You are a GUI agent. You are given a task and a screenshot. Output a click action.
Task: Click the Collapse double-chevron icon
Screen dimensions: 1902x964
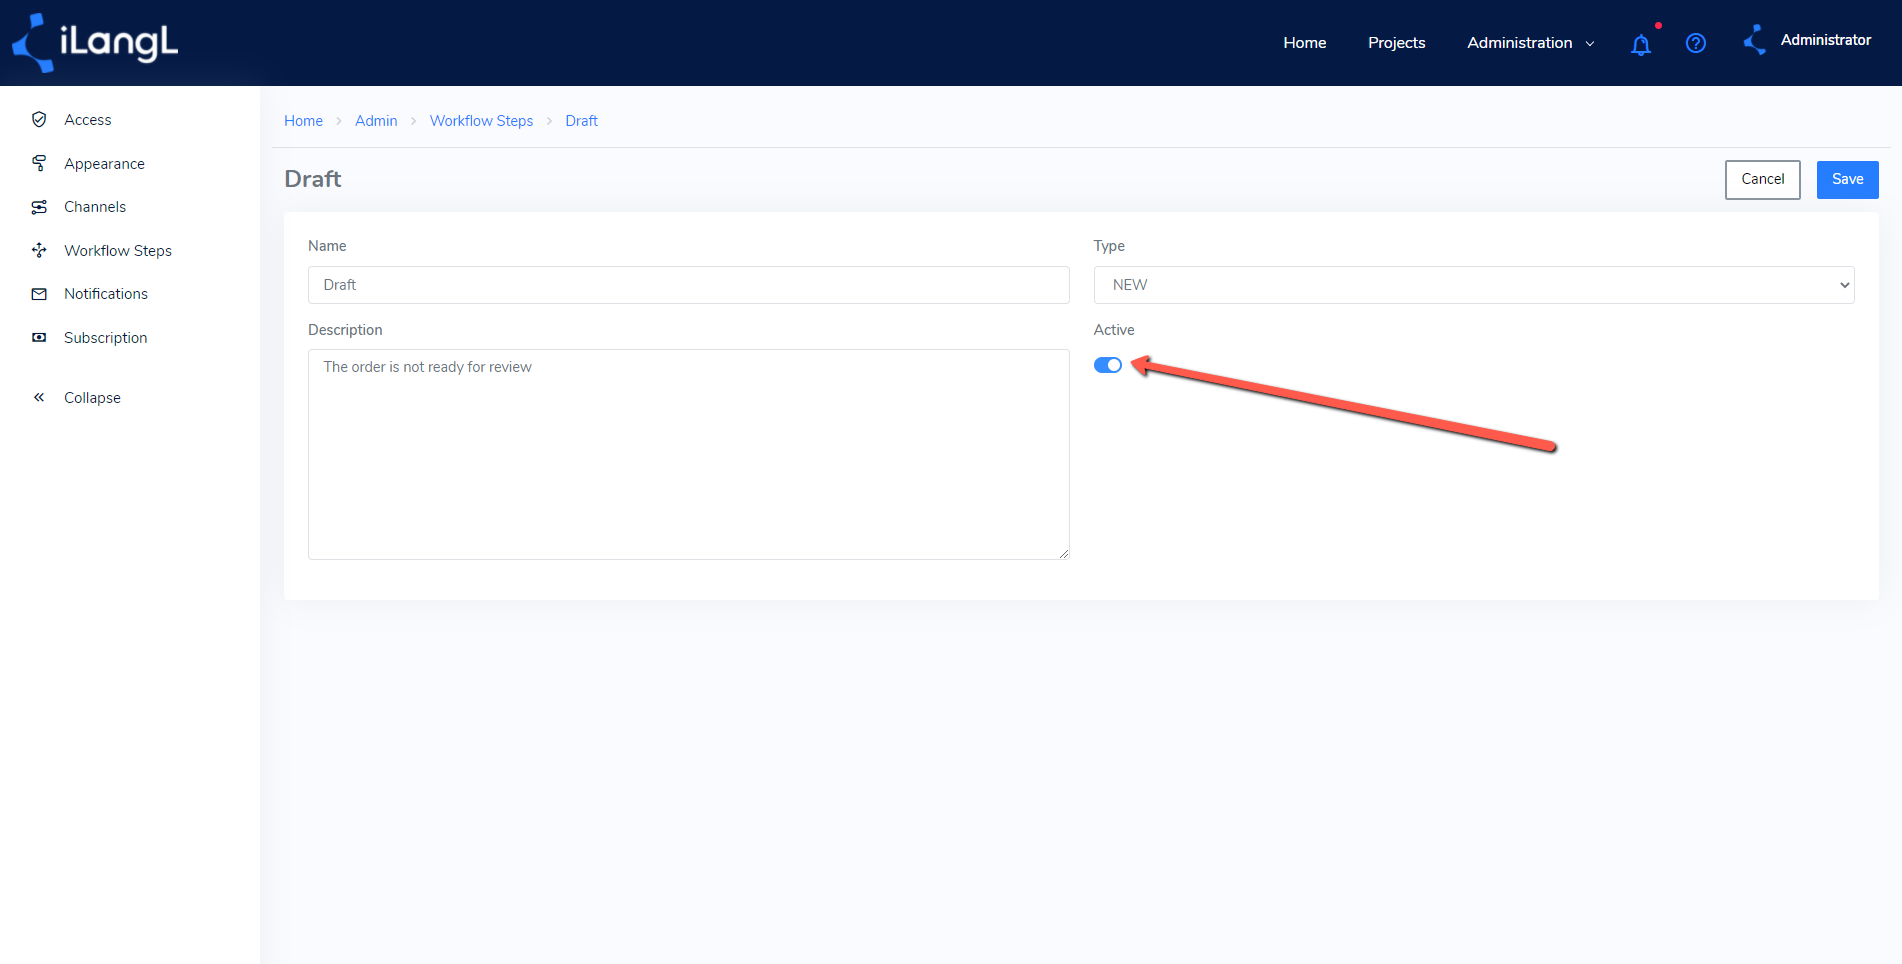coord(39,397)
